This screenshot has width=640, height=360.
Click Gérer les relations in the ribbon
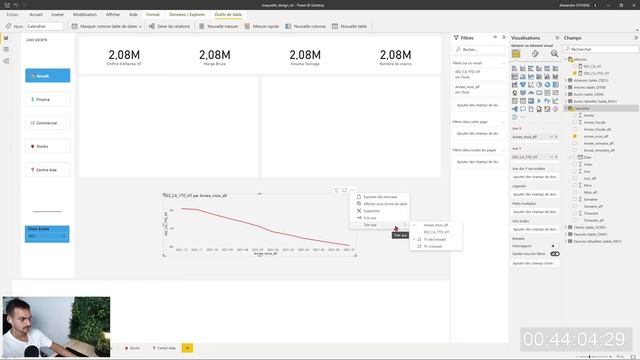click(x=169, y=26)
